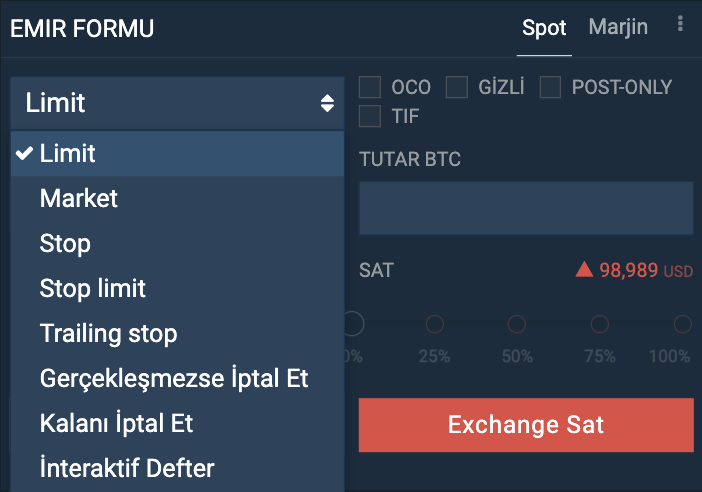Enable the OCO checkbox
The height and width of the screenshot is (492, 702).
[x=370, y=87]
